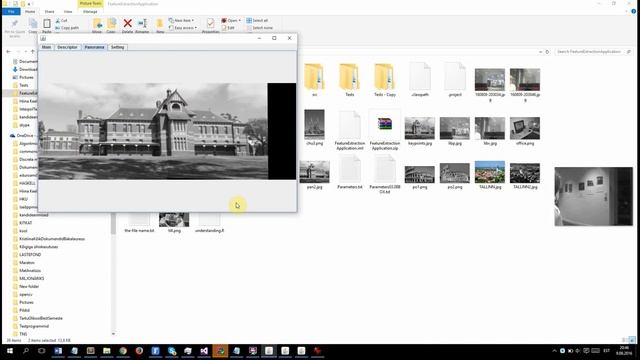Switch to the Description tab

tap(67, 47)
